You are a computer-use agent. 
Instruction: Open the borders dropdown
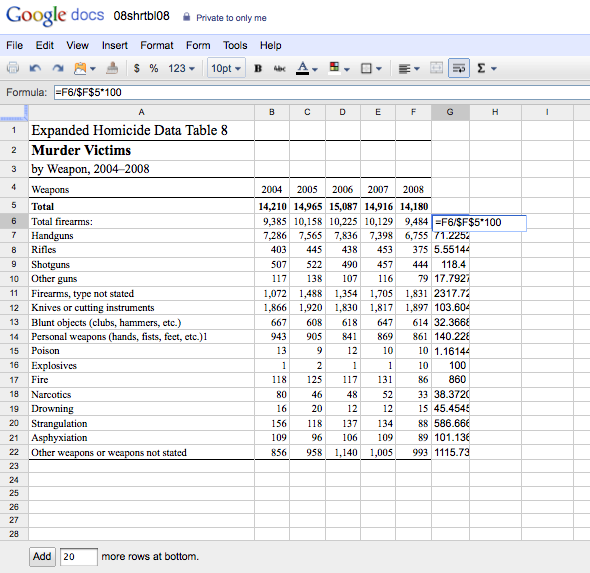pos(371,68)
